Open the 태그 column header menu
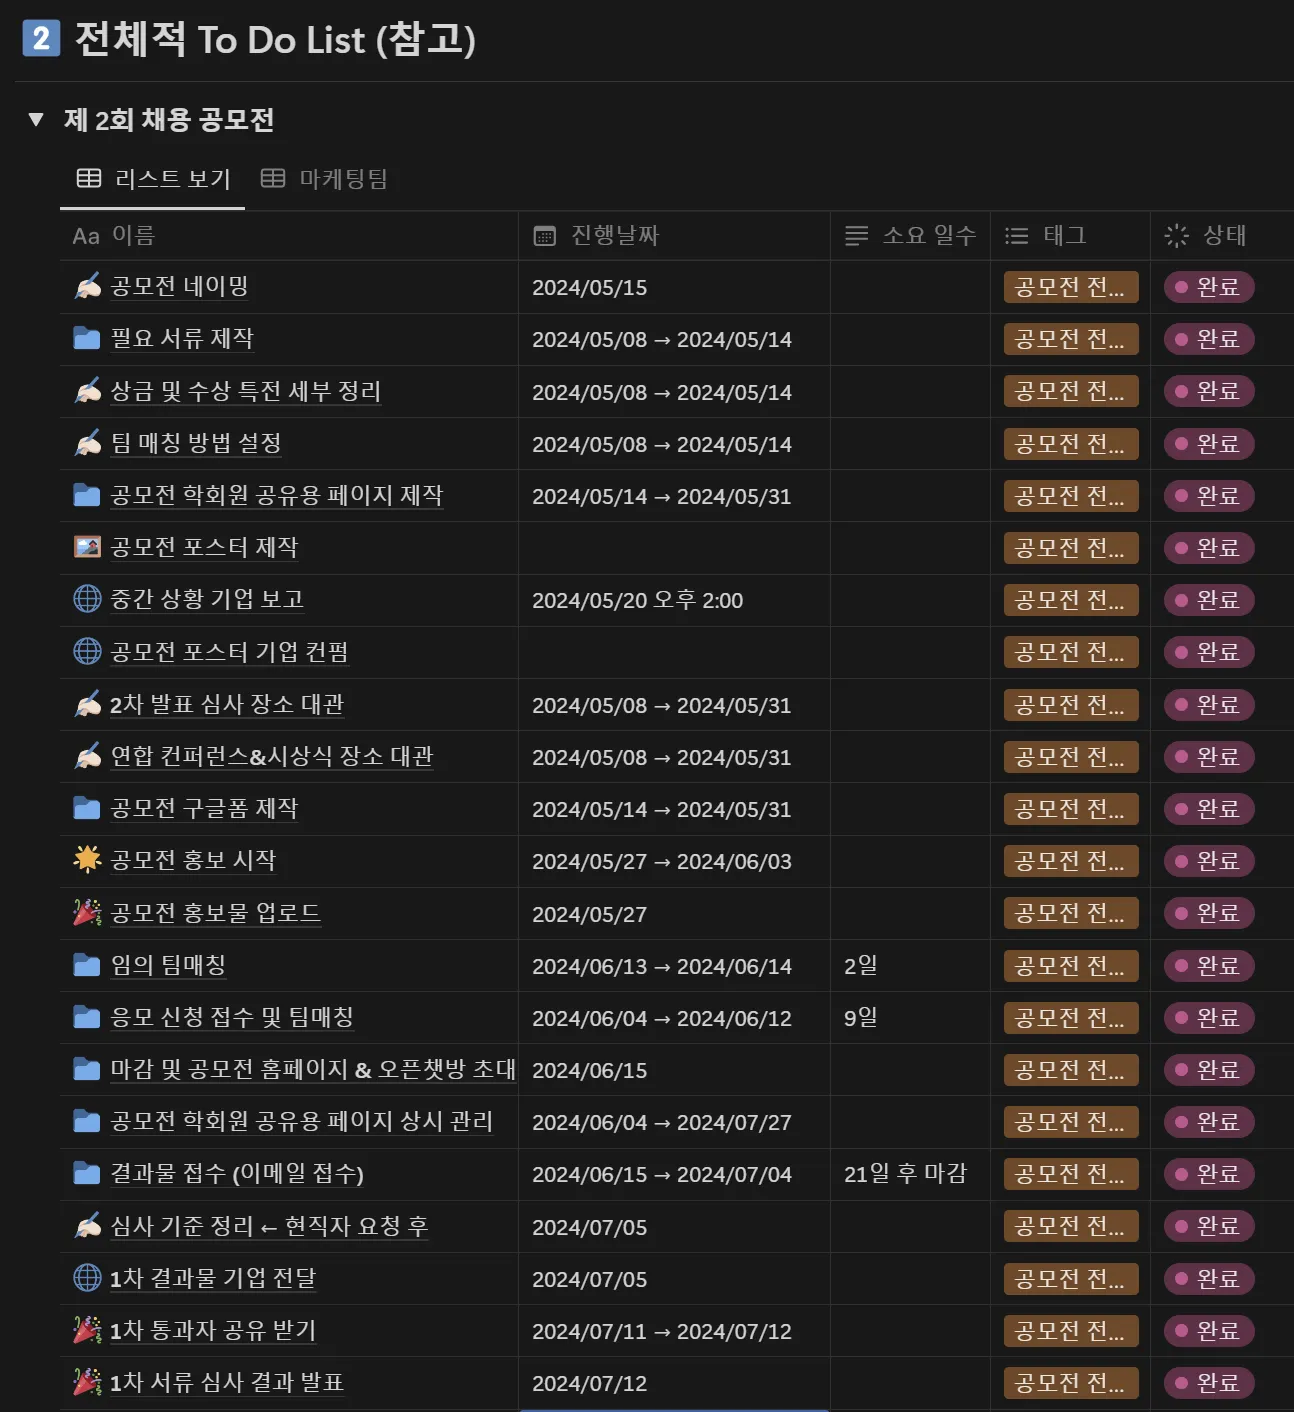The height and width of the screenshot is (1412, 1294). (1064, 236)
